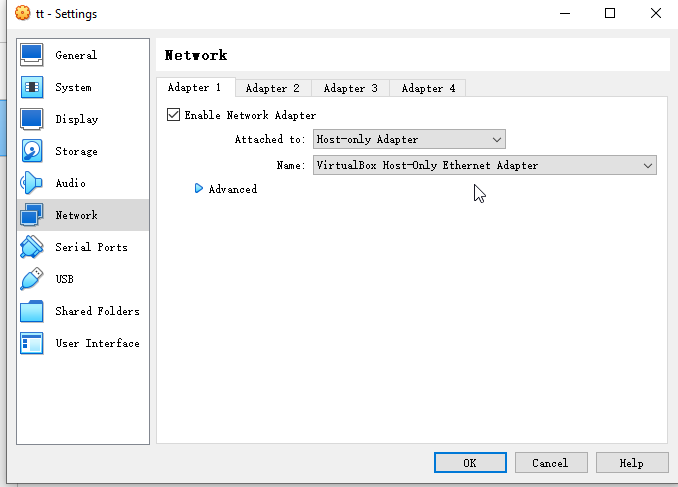Click the Display screen icon

(32, 119)
